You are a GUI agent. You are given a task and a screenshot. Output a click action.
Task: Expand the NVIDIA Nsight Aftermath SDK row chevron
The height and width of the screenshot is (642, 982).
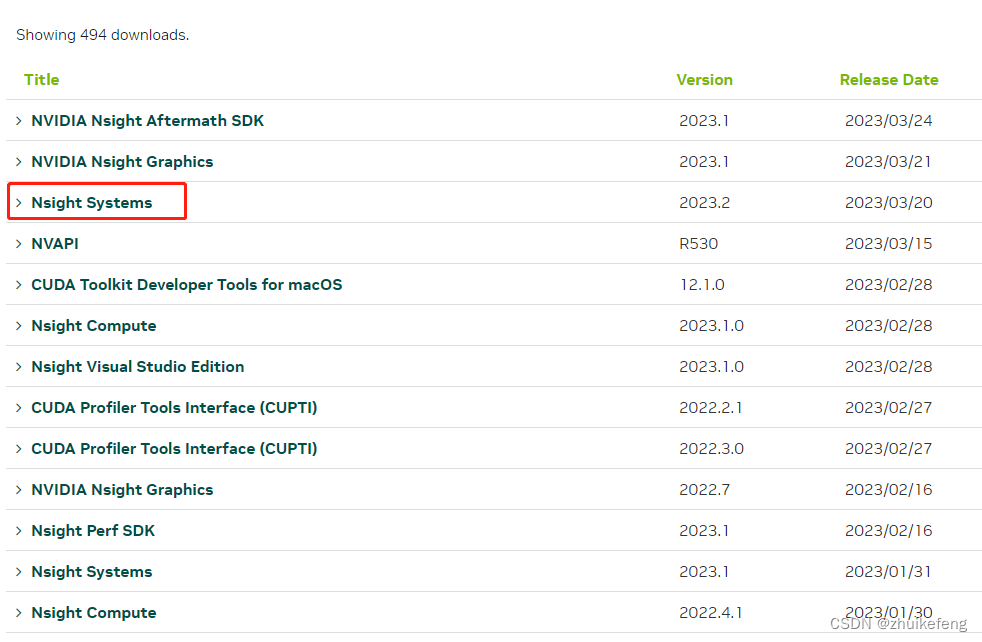click(x=19, y=121)
